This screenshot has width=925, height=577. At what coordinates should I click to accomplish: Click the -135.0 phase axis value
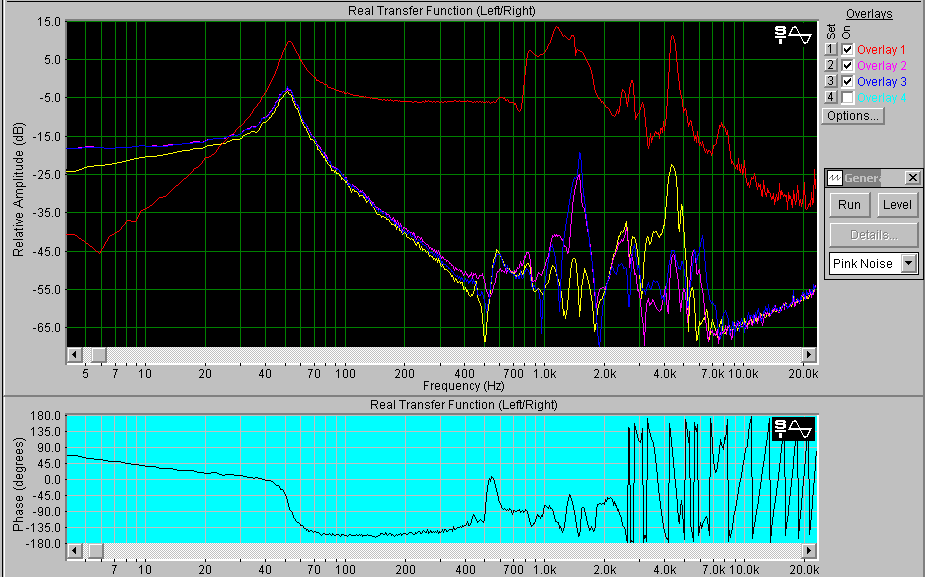coord(43,528)
